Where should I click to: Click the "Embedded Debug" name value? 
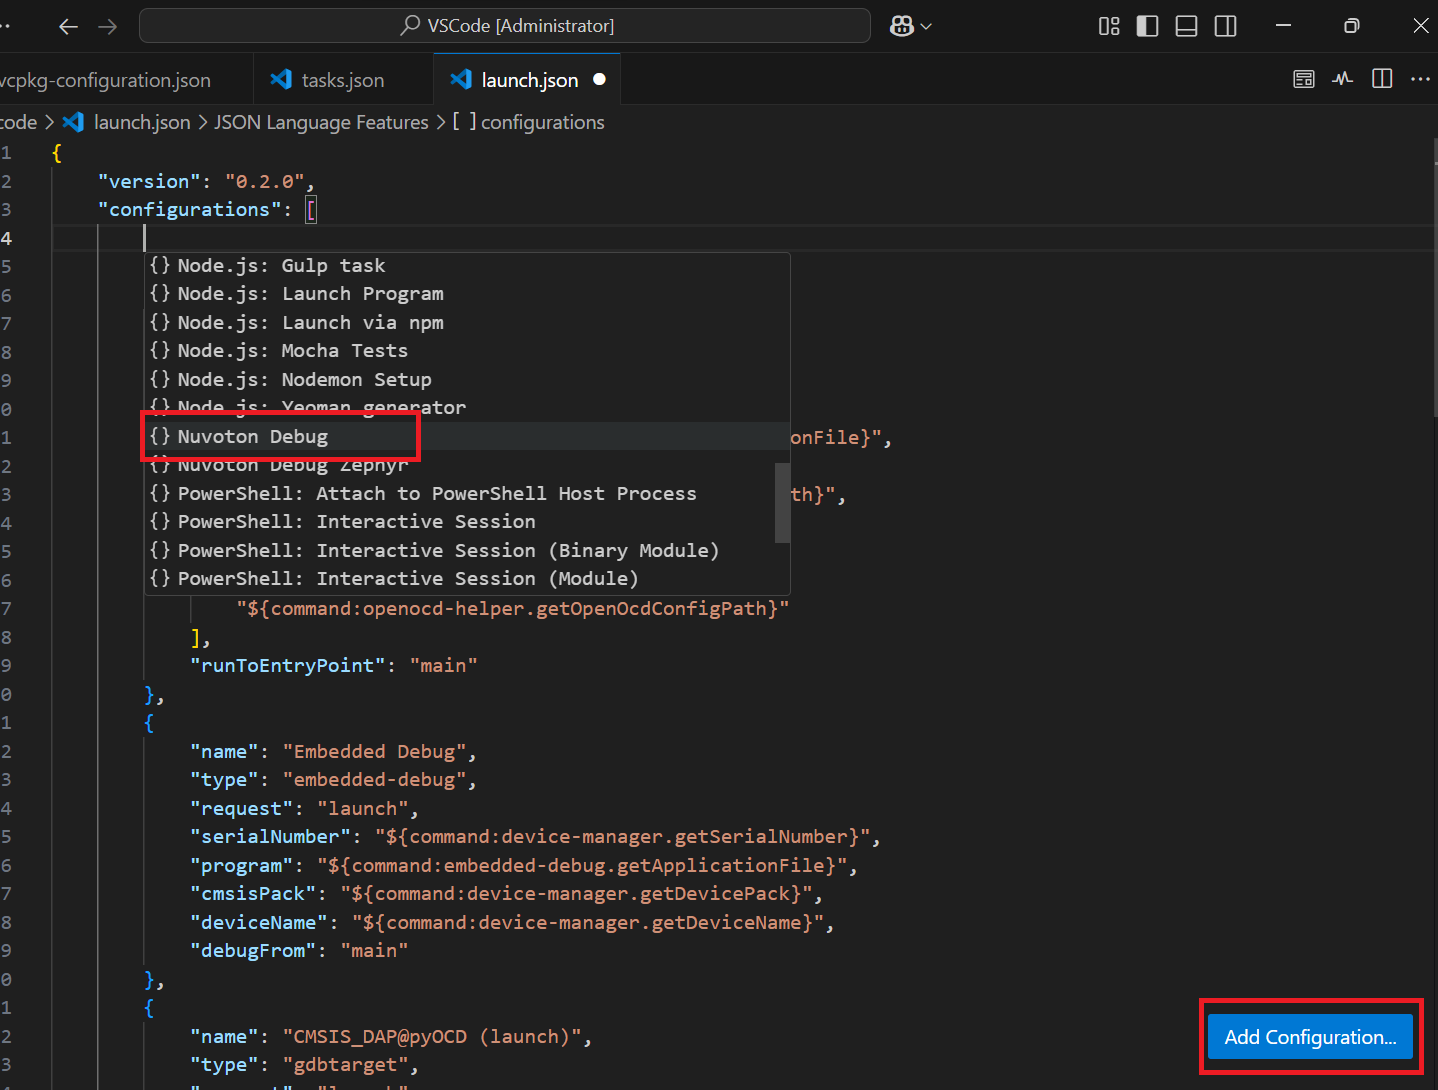(374, 752)
